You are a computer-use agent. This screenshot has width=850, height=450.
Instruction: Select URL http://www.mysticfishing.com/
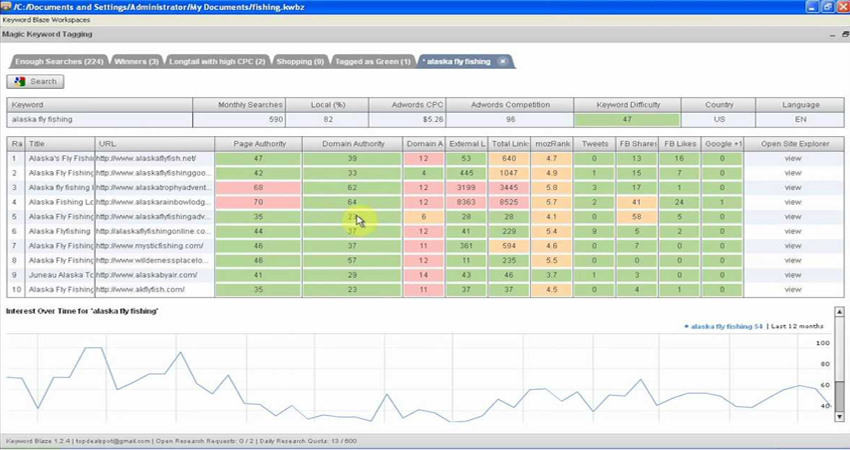(150, 246)
